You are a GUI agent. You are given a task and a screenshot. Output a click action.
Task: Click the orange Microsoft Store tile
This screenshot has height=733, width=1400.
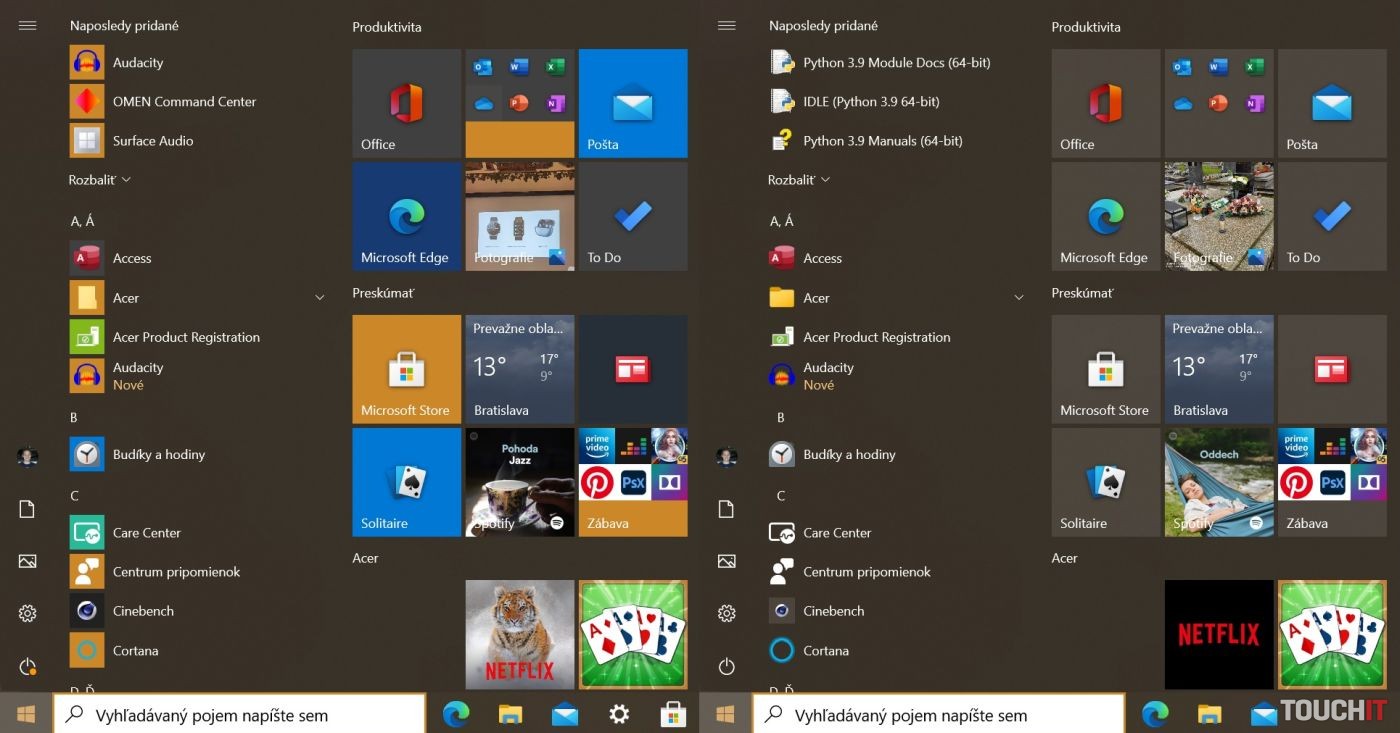(x=406, y=369)
